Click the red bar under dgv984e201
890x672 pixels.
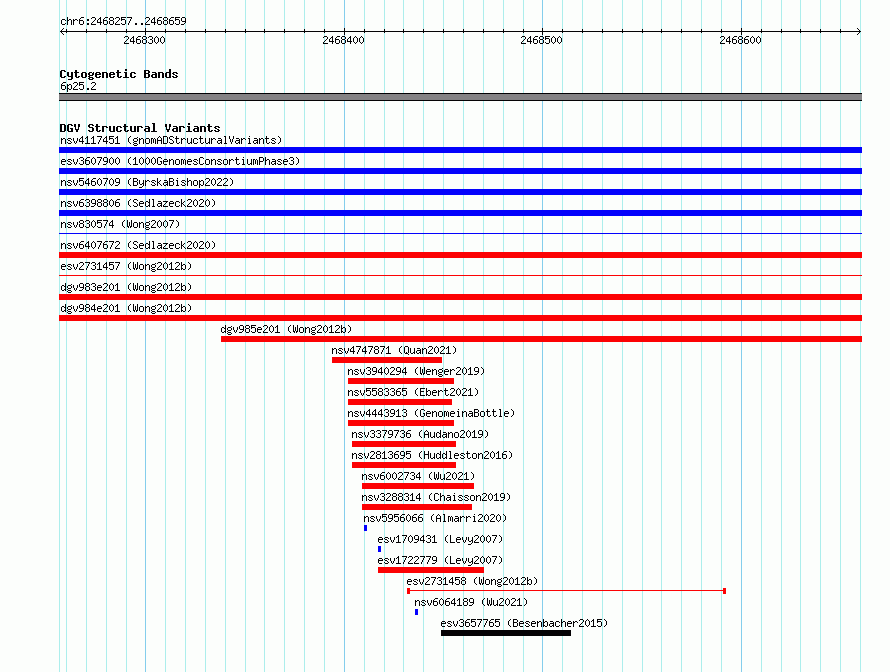pyautogui.click(x=460, y=318)
